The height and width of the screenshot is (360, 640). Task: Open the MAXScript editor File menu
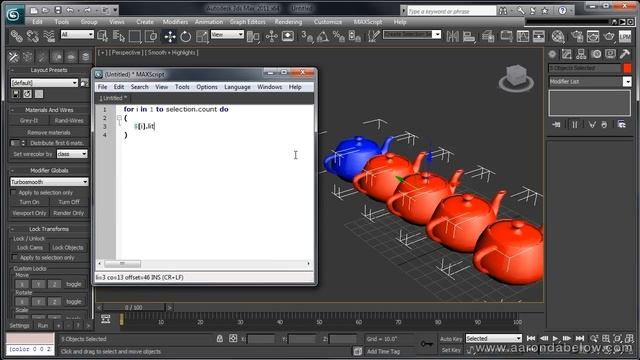pyautogui.click(x=102, y=87)
